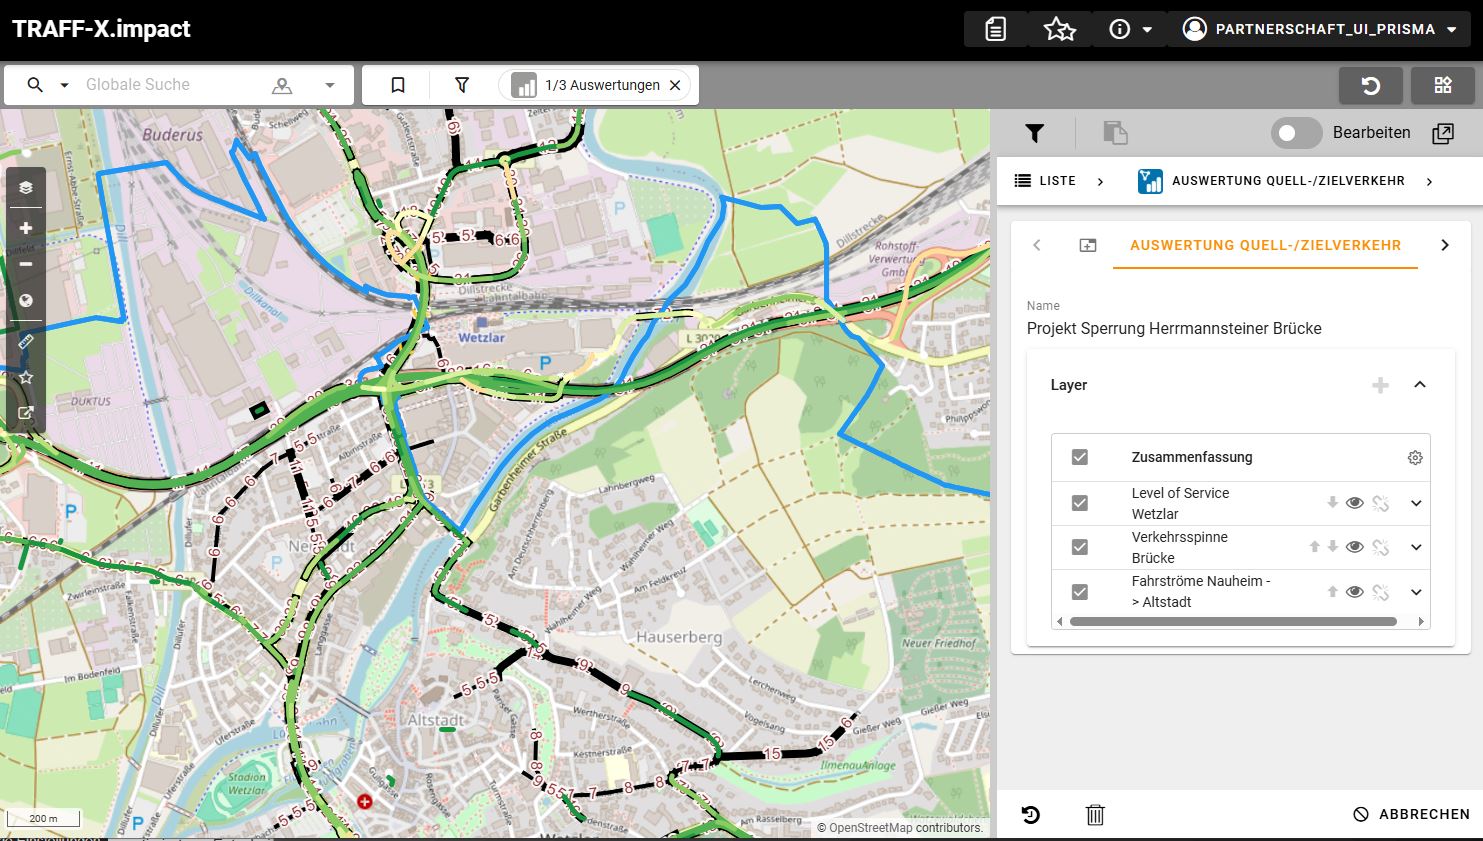Hide the Verkehrsspinne Brücke layer with eye
1483x841 pixels.
pyautogui.click(x=1355, y=547)
